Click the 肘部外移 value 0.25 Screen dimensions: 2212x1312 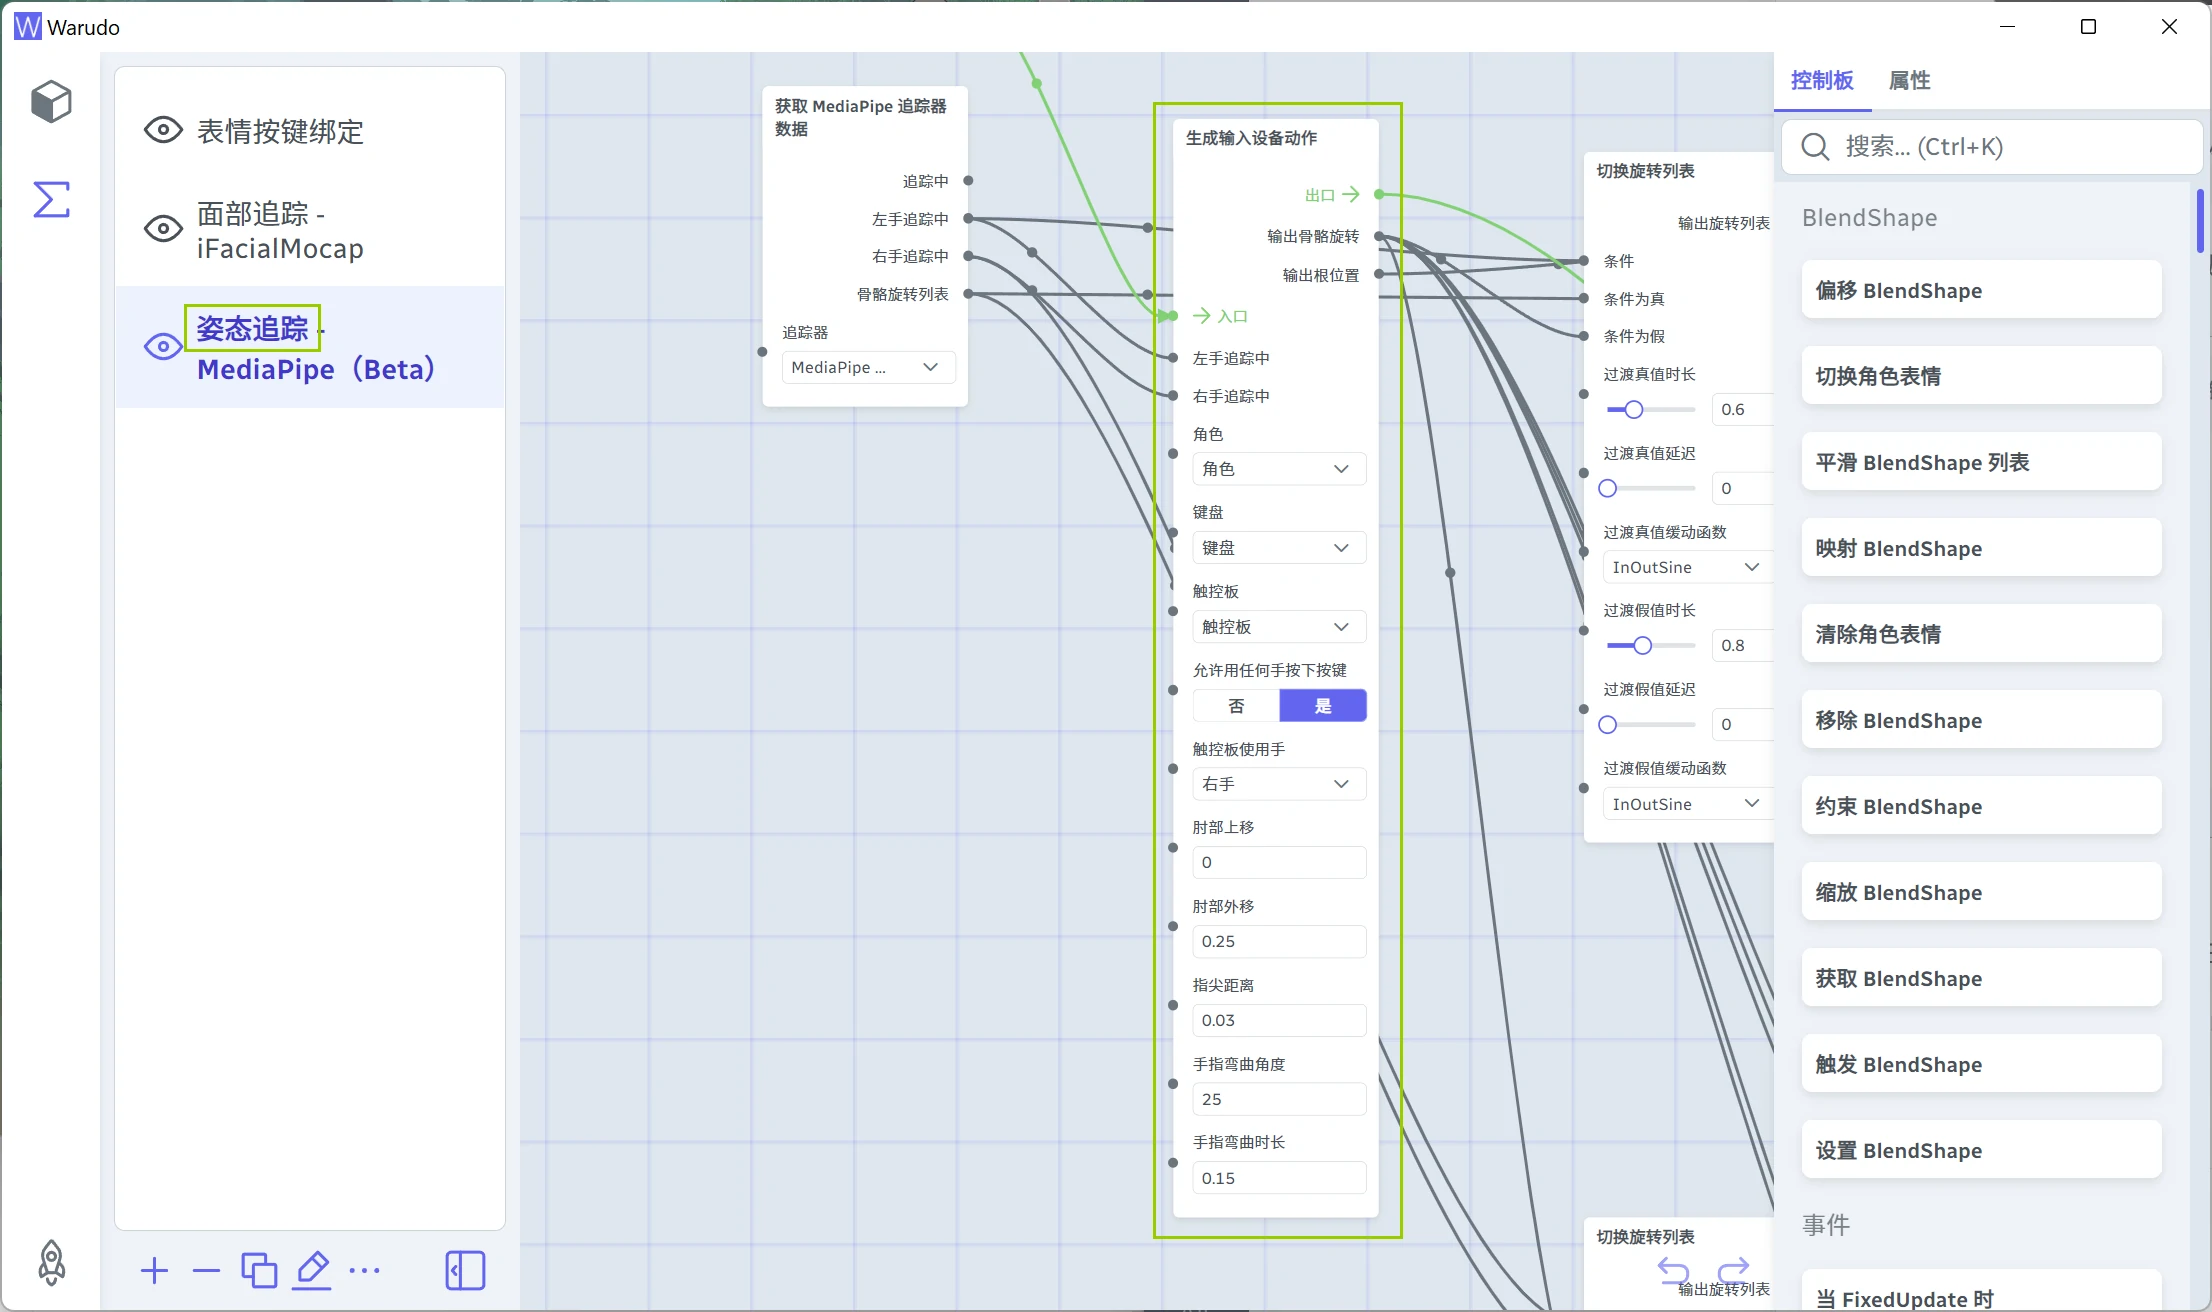tap(1279, 941)
